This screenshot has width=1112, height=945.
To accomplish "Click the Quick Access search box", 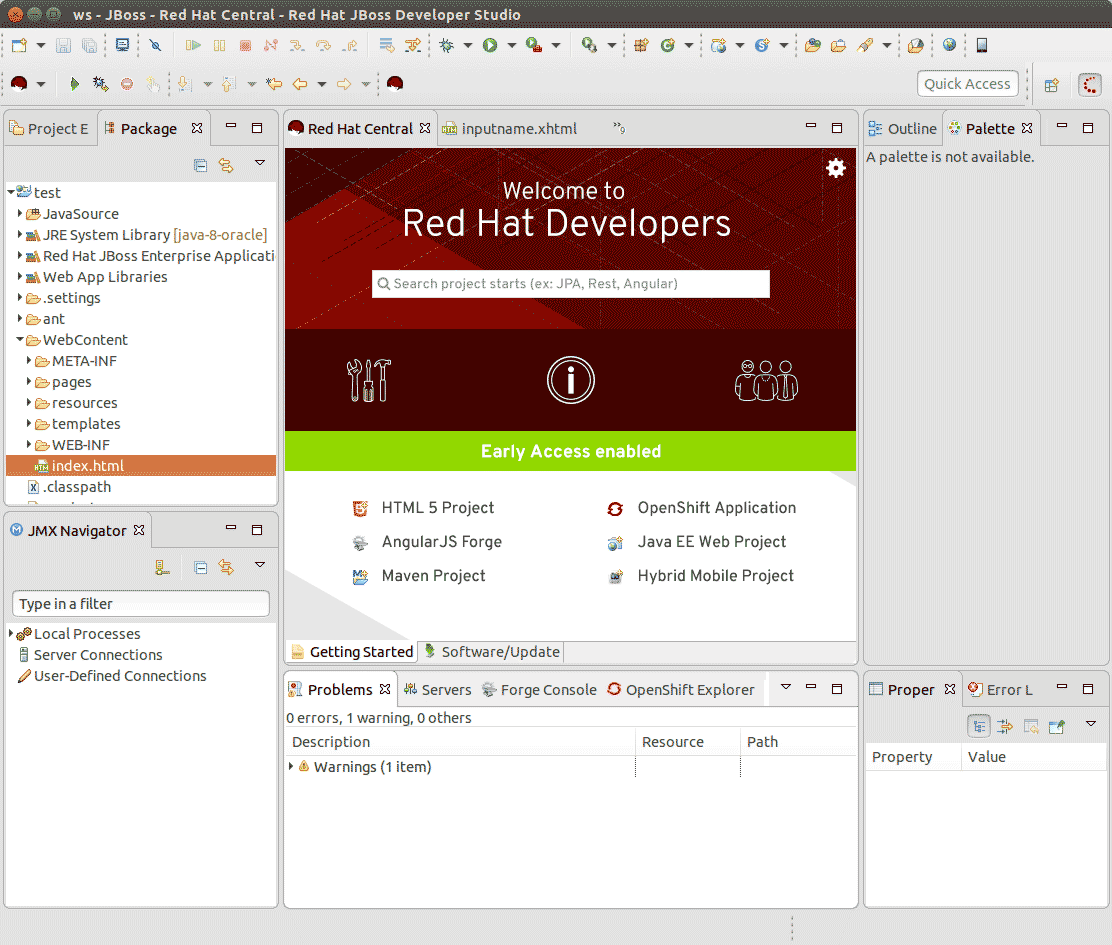I will point(967,84).
